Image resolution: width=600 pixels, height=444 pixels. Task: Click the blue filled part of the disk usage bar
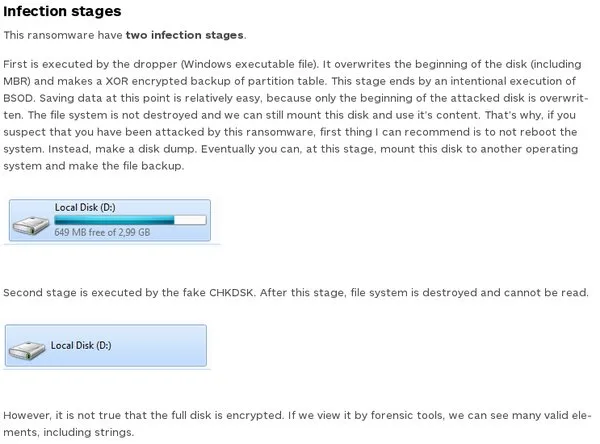114,220
